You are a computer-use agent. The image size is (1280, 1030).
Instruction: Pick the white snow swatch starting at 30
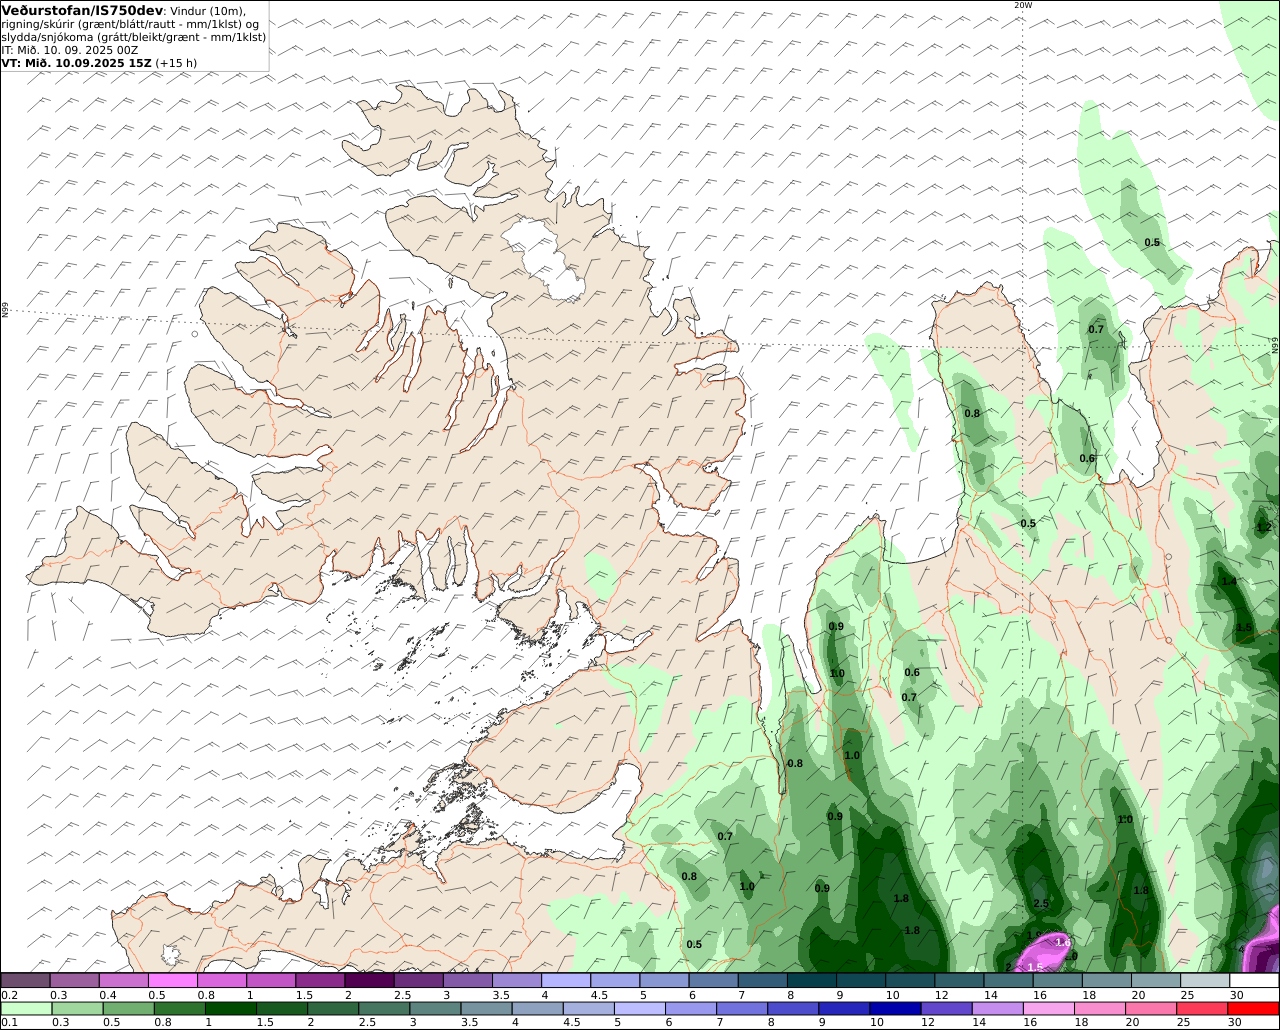click(x=1254, y=980)
